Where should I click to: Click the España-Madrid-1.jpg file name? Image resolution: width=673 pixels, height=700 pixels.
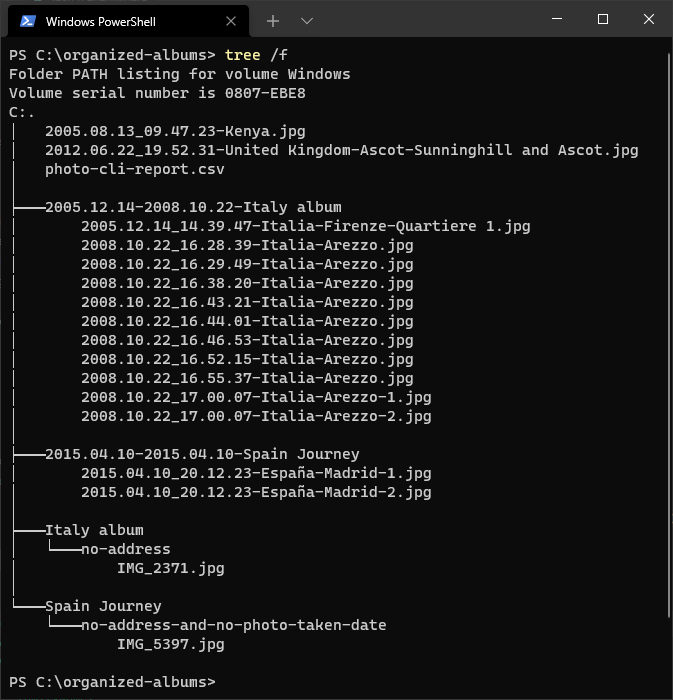pyautogui.click(x=256, y=473)
